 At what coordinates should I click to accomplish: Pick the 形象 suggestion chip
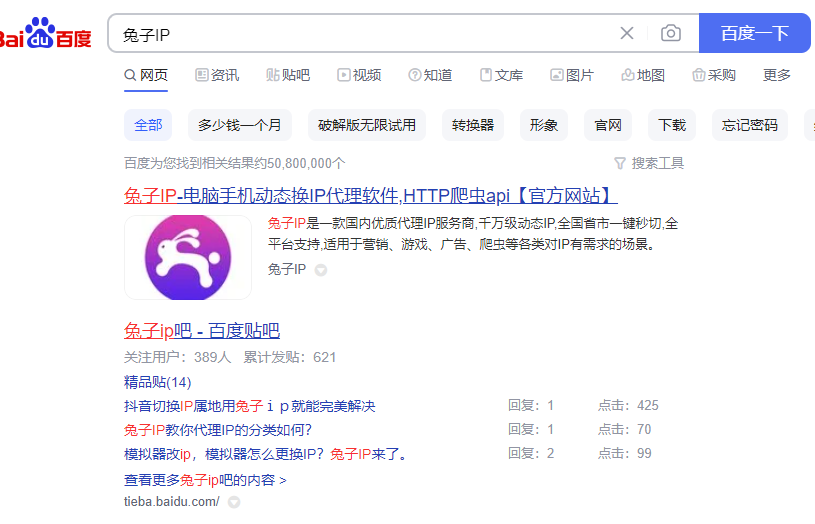(544, 125)
